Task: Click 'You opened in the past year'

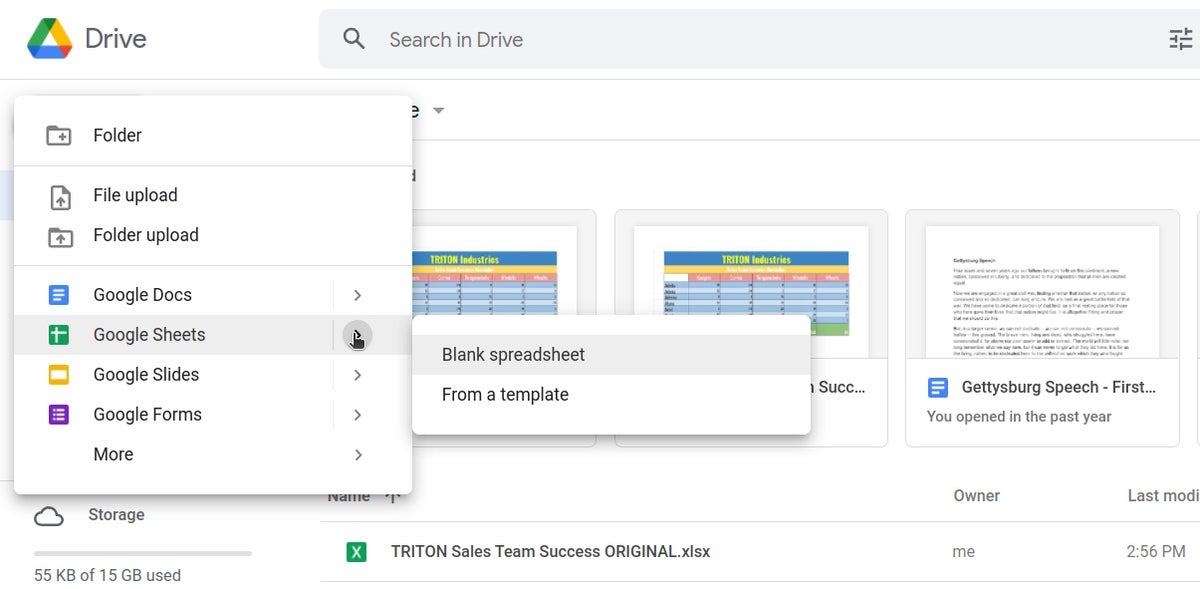Action: (x=1019, y=417)
